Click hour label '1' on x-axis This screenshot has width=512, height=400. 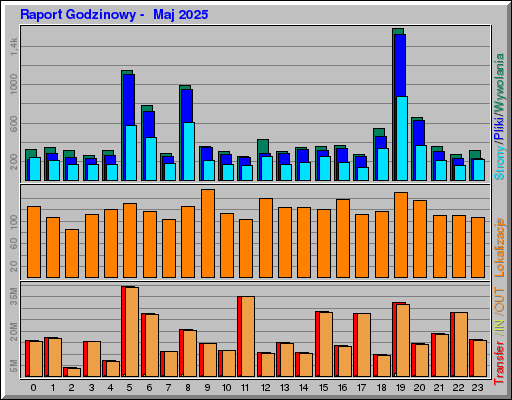pyautogui.click(x=53, y=388)
